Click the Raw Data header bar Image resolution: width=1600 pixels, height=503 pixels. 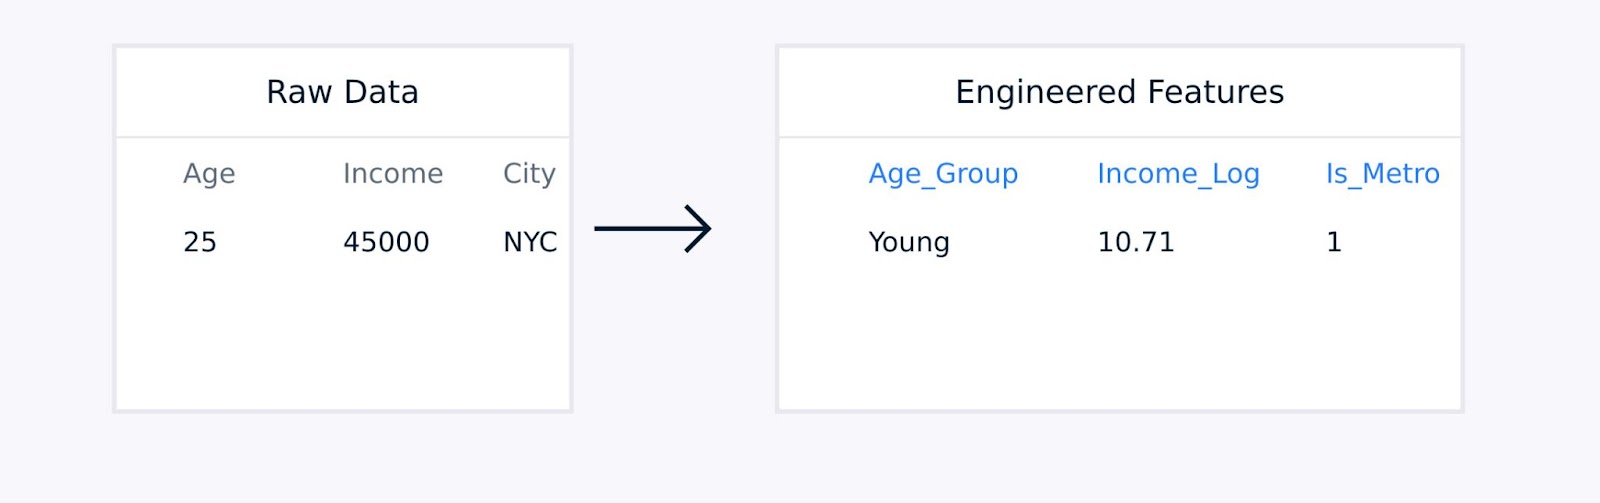pos(342,92)
